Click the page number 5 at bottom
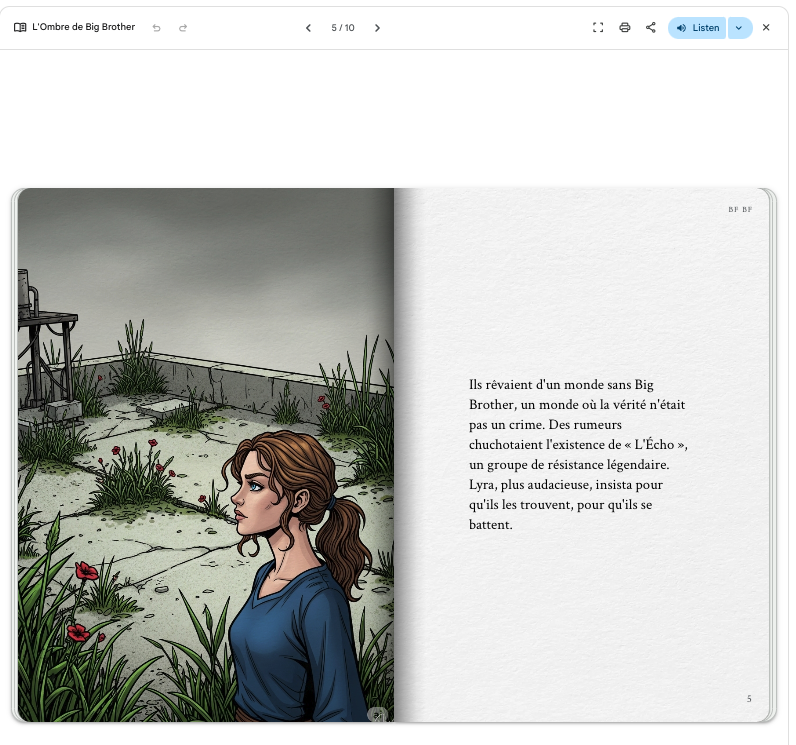Viewport: 796px width, 745px height. [749, 699]
